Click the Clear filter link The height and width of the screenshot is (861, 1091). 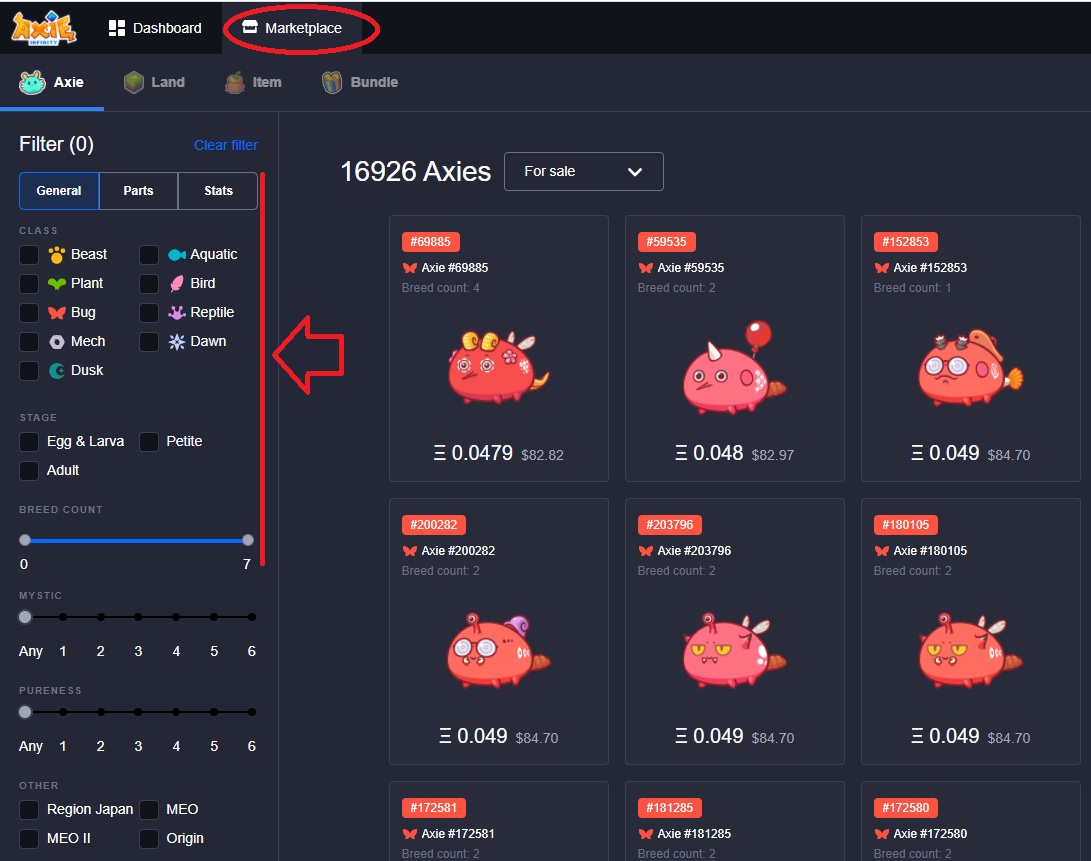[225, 145]
